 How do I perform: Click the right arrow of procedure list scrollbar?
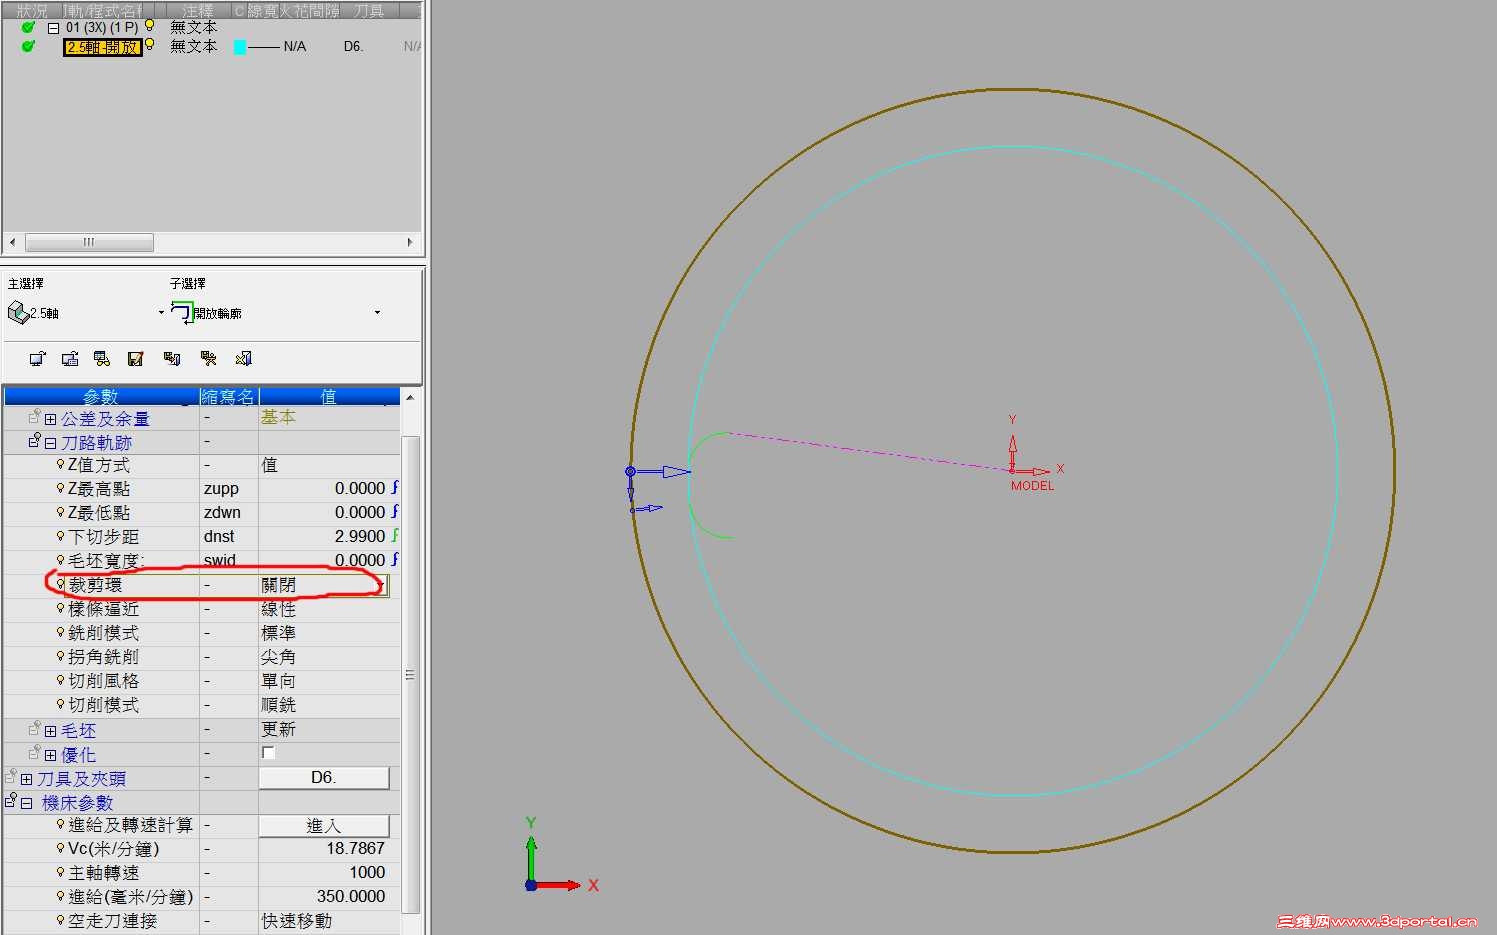pos(410,242)
